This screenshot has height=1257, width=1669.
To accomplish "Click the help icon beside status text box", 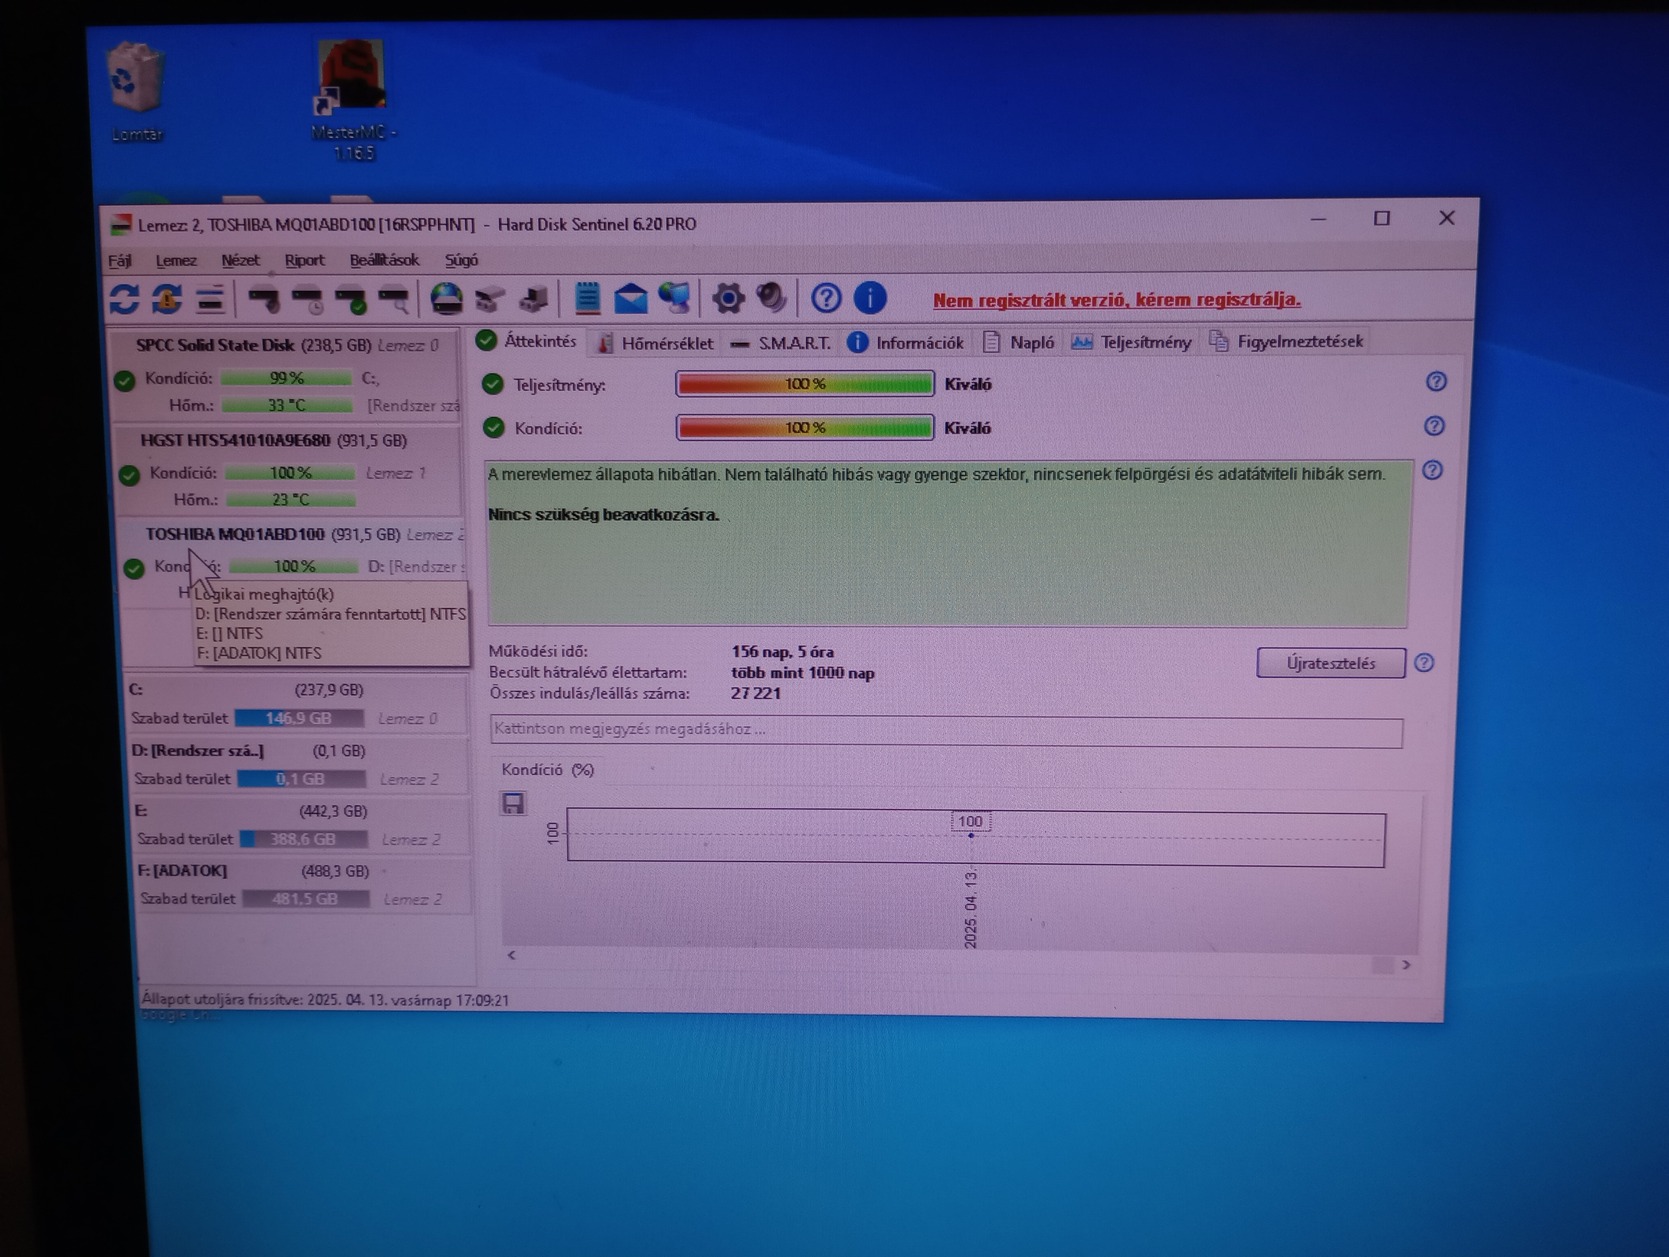I will 1432,470.
